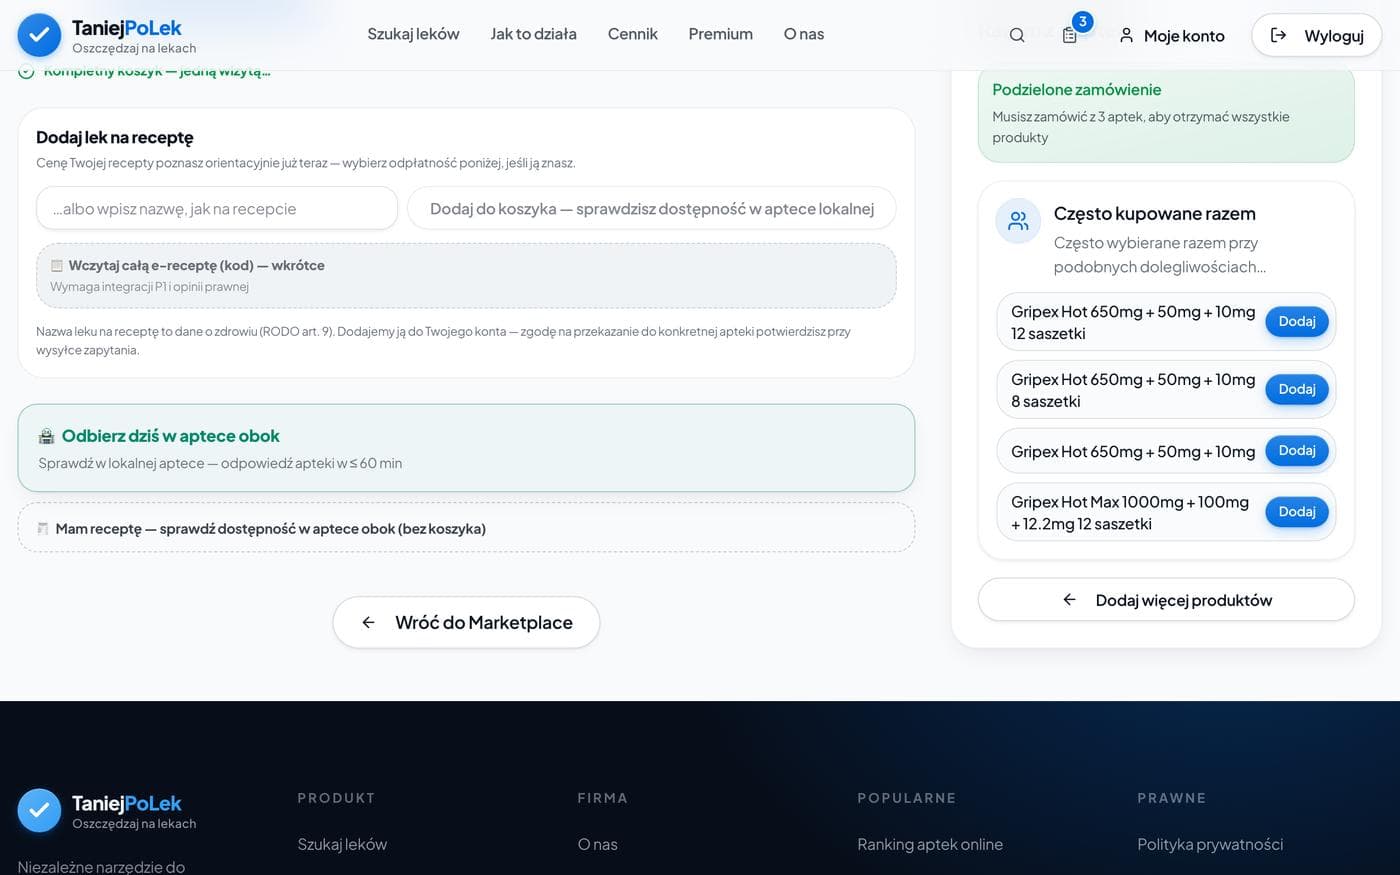This screenshot has width=1400, height=875.
Task: Click the left arrow icon in Dodaj więcej produktów
Action: tap(1069, 600)
